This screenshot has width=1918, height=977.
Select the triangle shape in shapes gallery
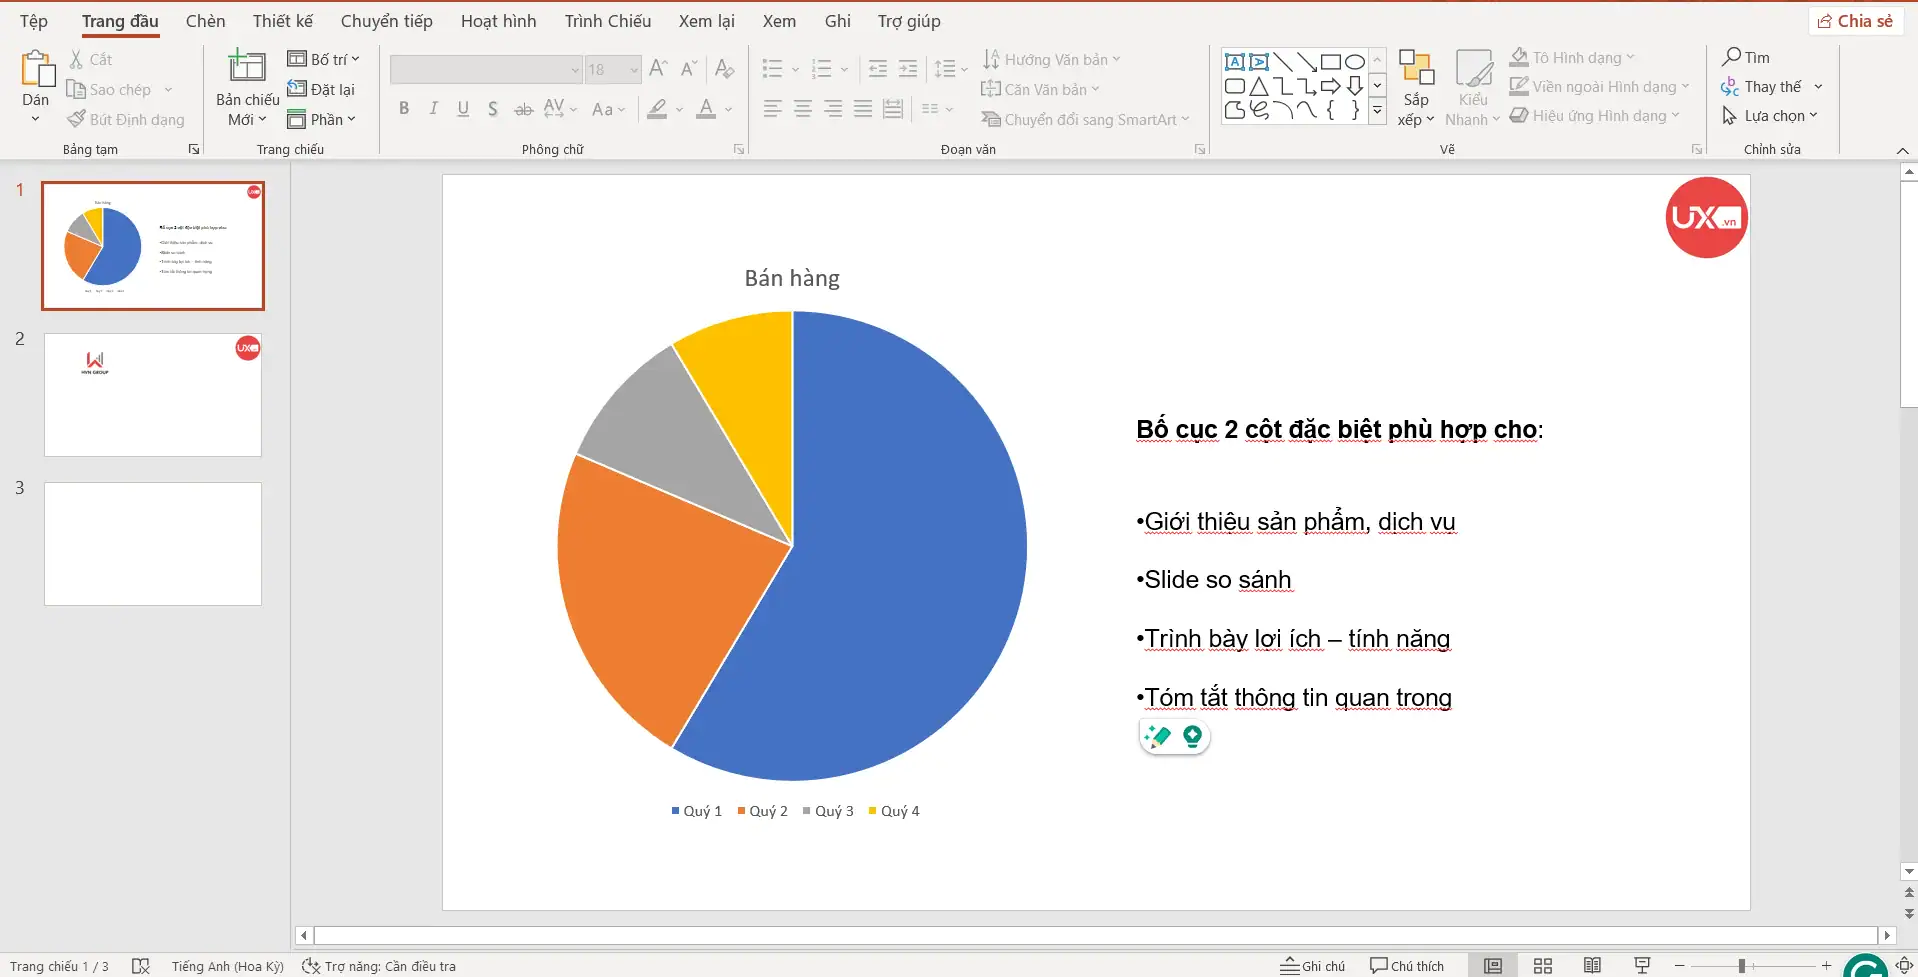click(1259, 86)
